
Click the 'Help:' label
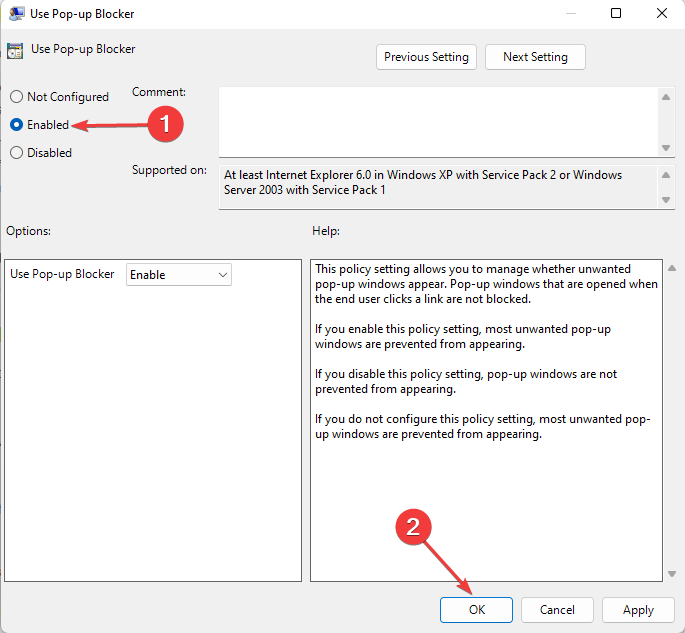coord(326,231)
